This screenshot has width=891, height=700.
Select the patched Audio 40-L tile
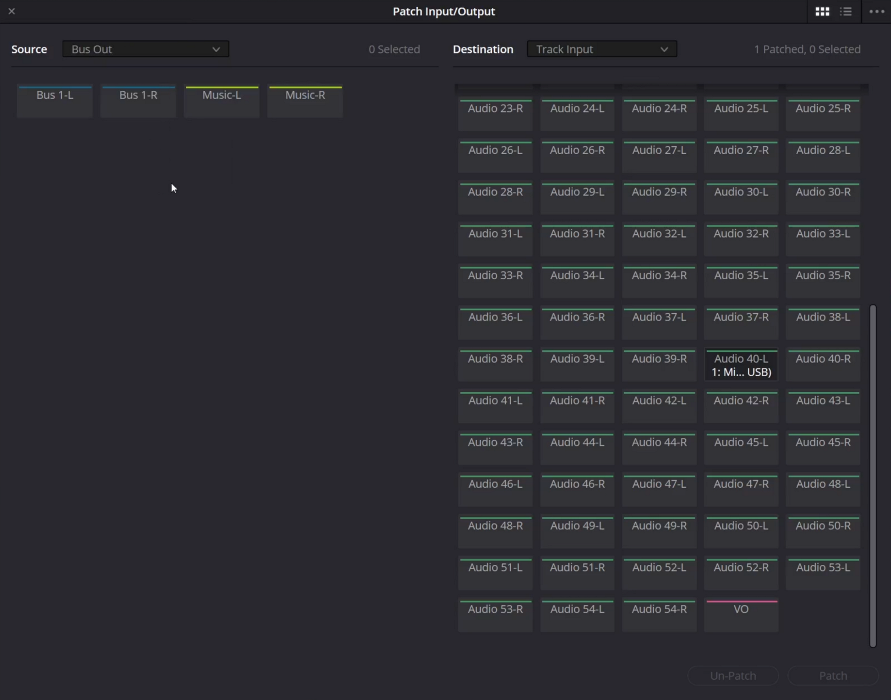tap(741, 365)
